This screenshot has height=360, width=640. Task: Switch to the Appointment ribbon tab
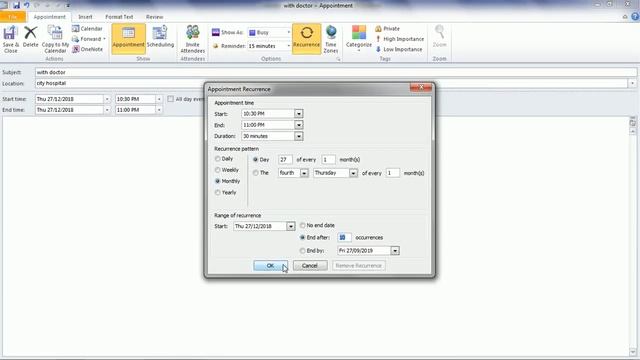(49, 17)
